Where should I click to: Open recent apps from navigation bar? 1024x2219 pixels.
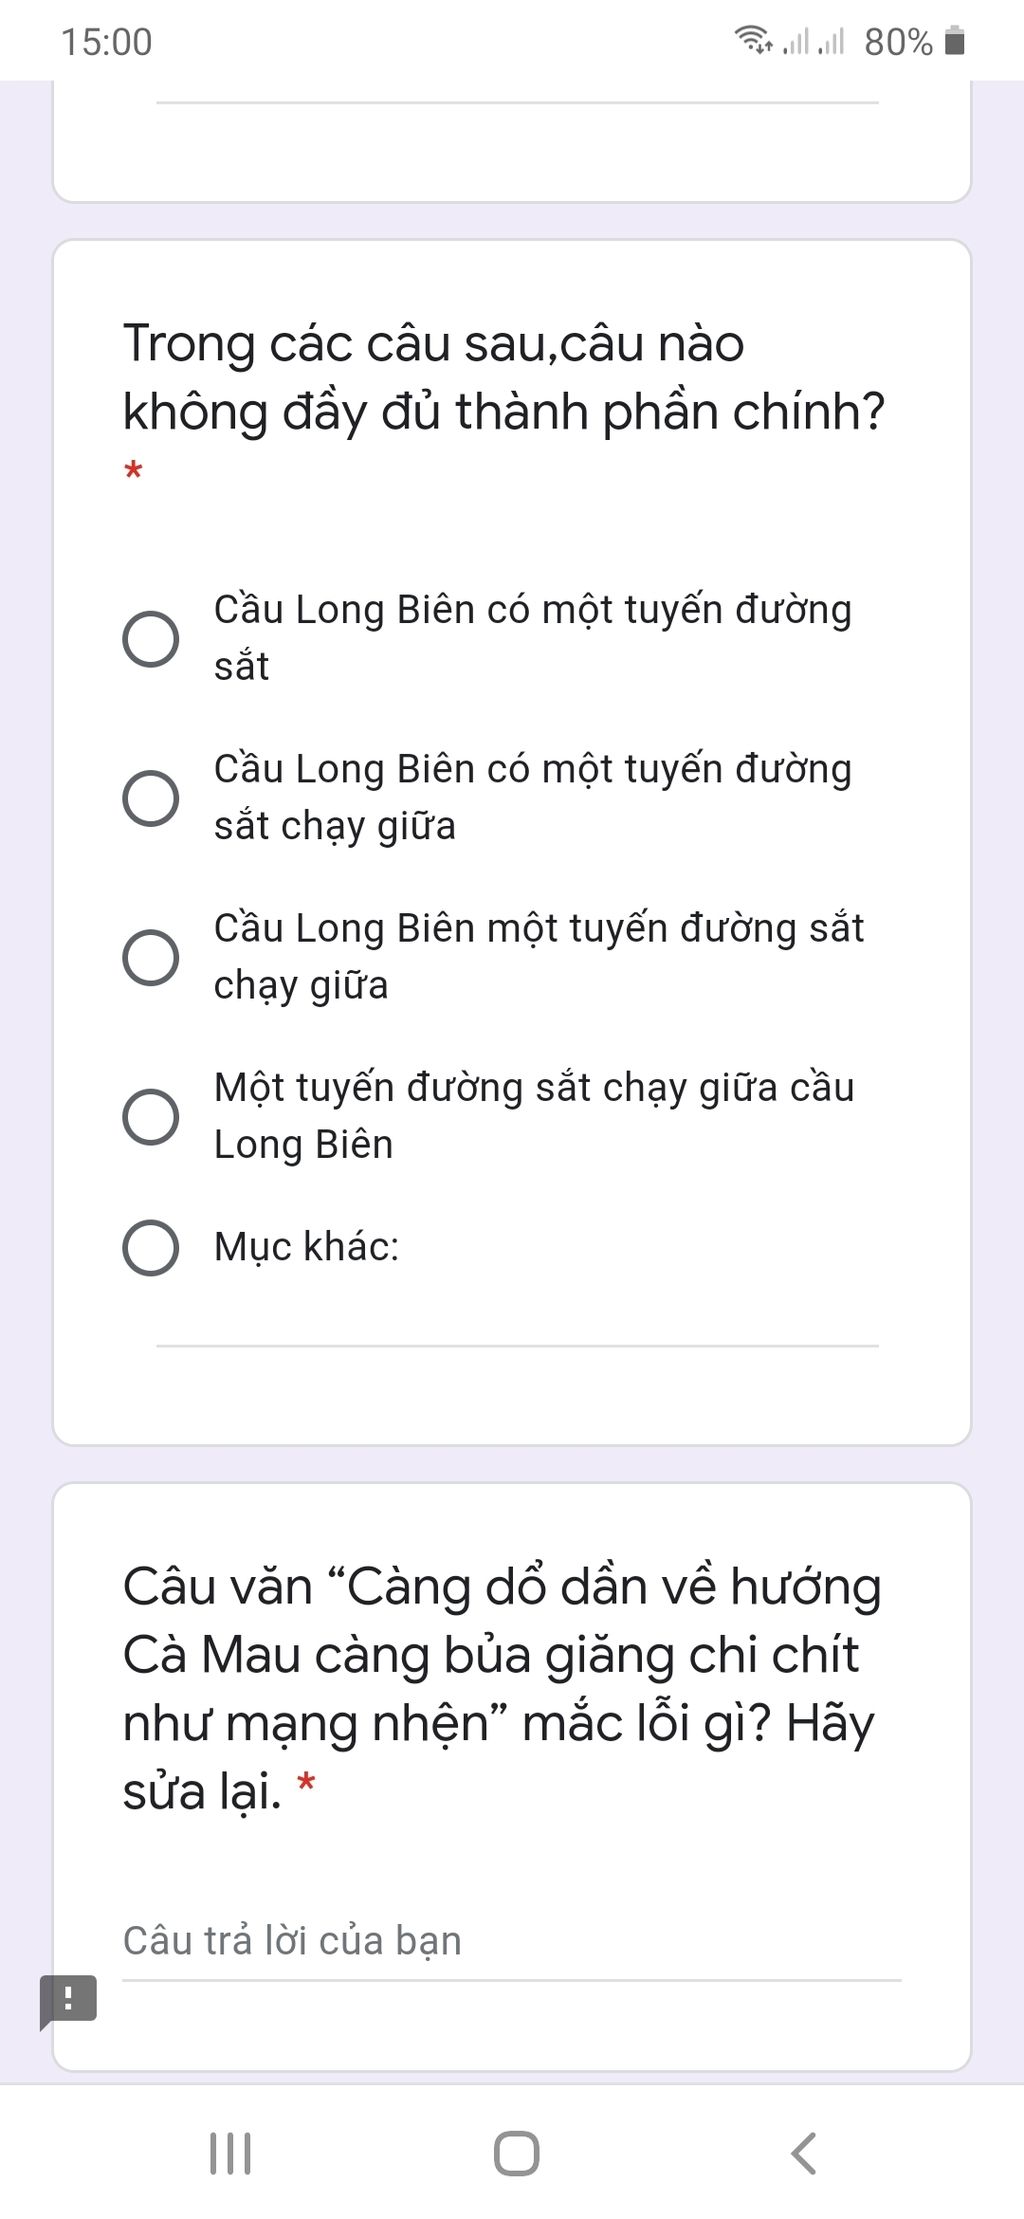click(230, 2153)
